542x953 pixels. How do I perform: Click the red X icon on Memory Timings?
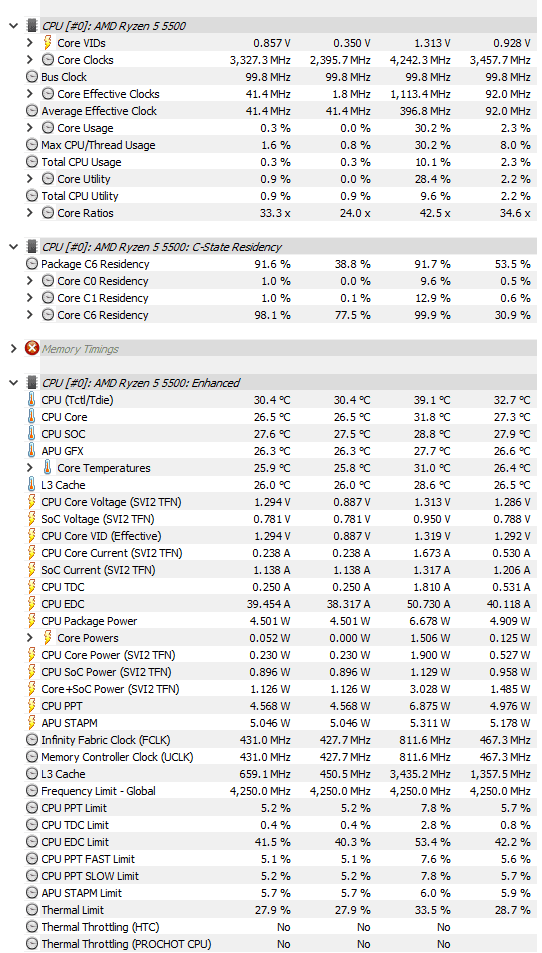click(32, 349)
